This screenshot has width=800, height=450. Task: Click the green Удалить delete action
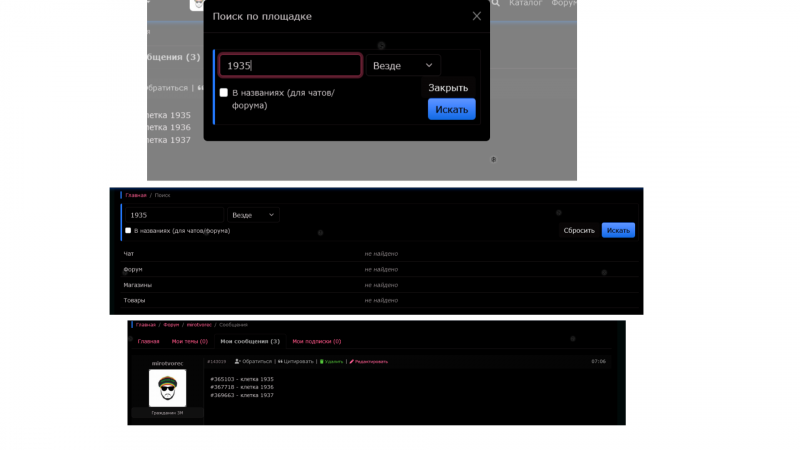pos(332,361)
